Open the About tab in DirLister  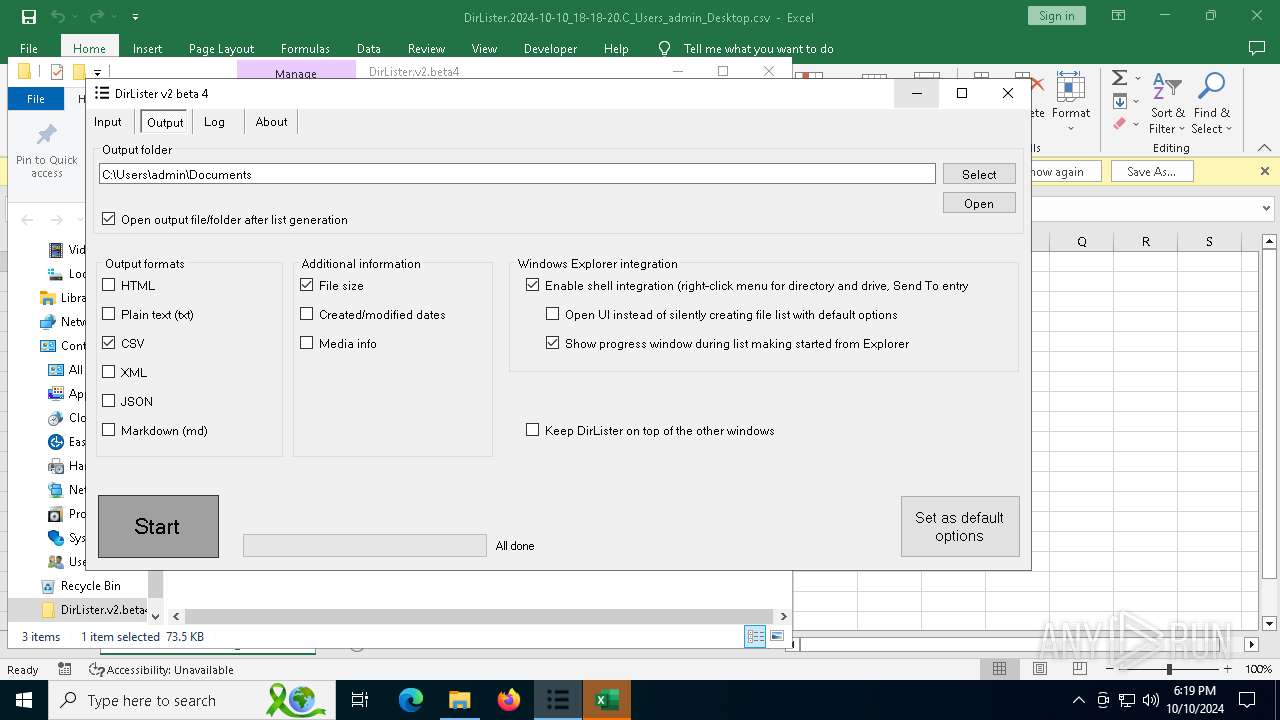pos(271,122)
